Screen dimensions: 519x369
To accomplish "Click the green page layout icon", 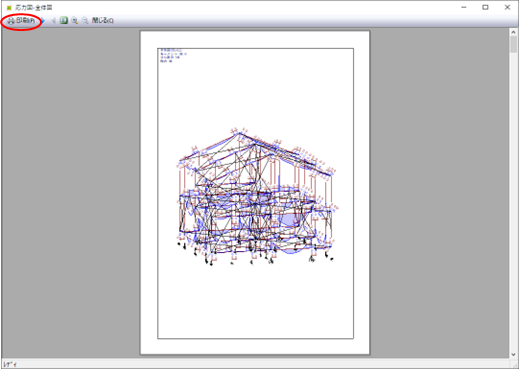I will (x=64, y=21).
